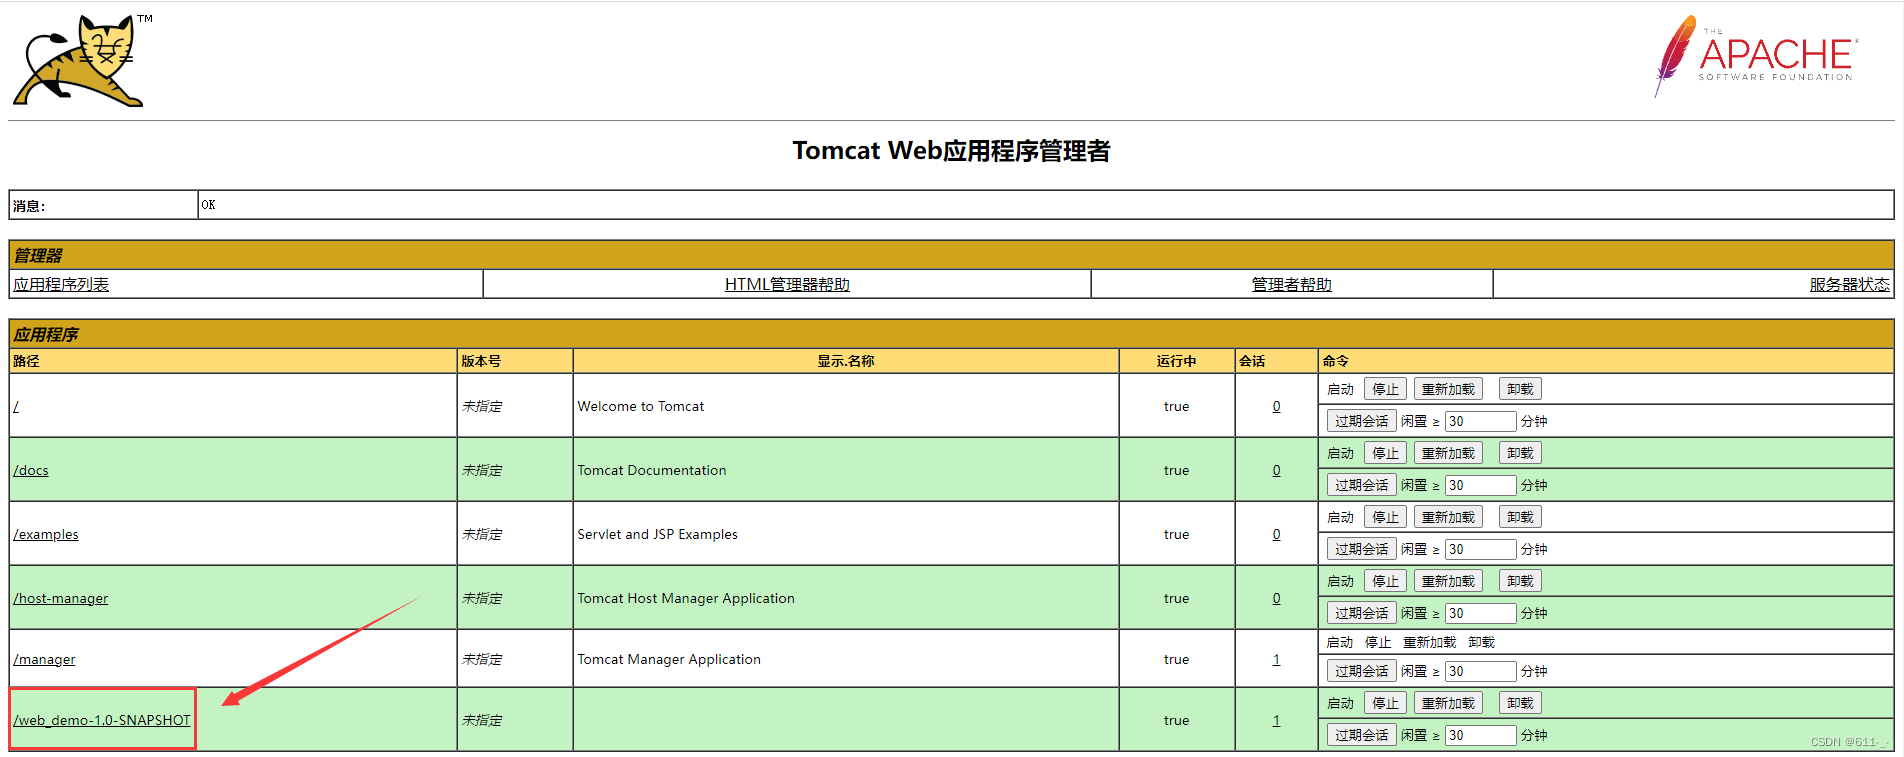
Task: Click idle minutes field for /host-manager application
Action: [x=1480, y=613]
